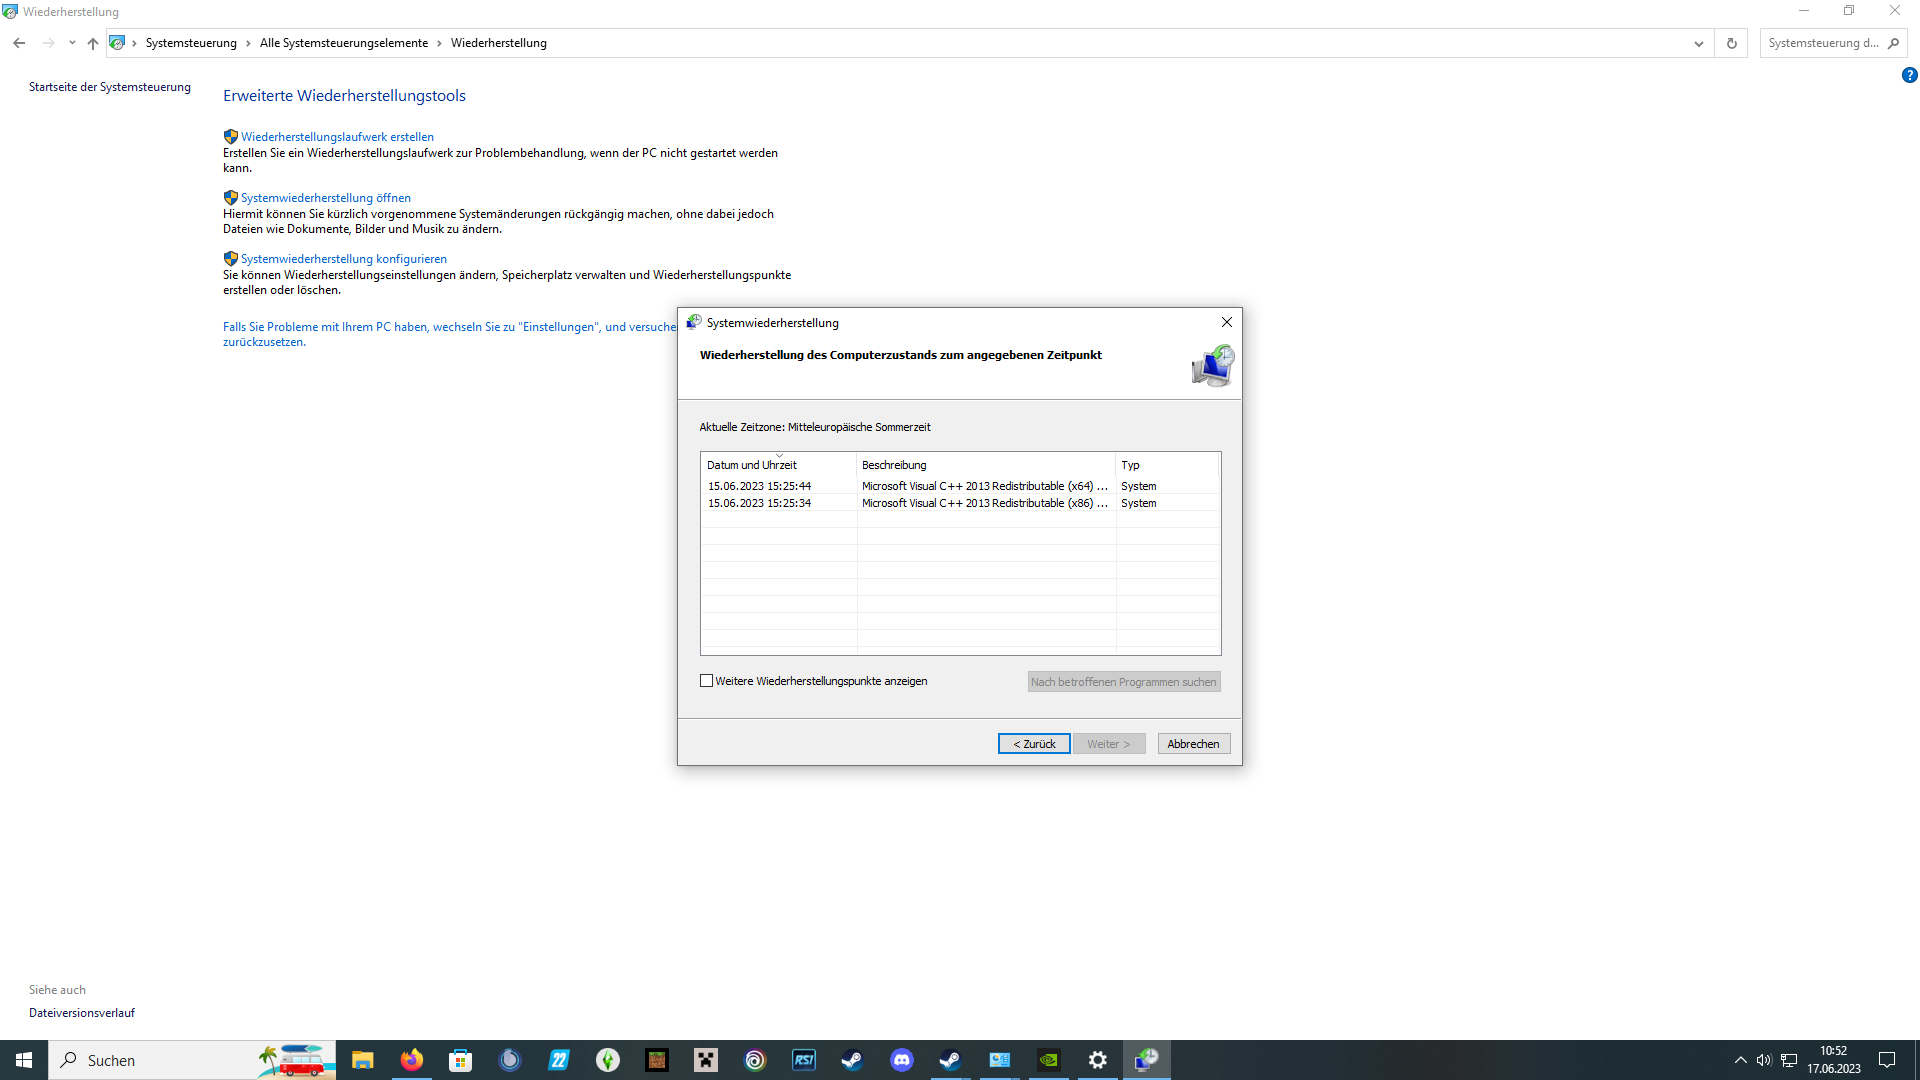
Task: Enable Weitere Wiederherstellungspunkte anzeigen checkbox
Action: point(707,681)
